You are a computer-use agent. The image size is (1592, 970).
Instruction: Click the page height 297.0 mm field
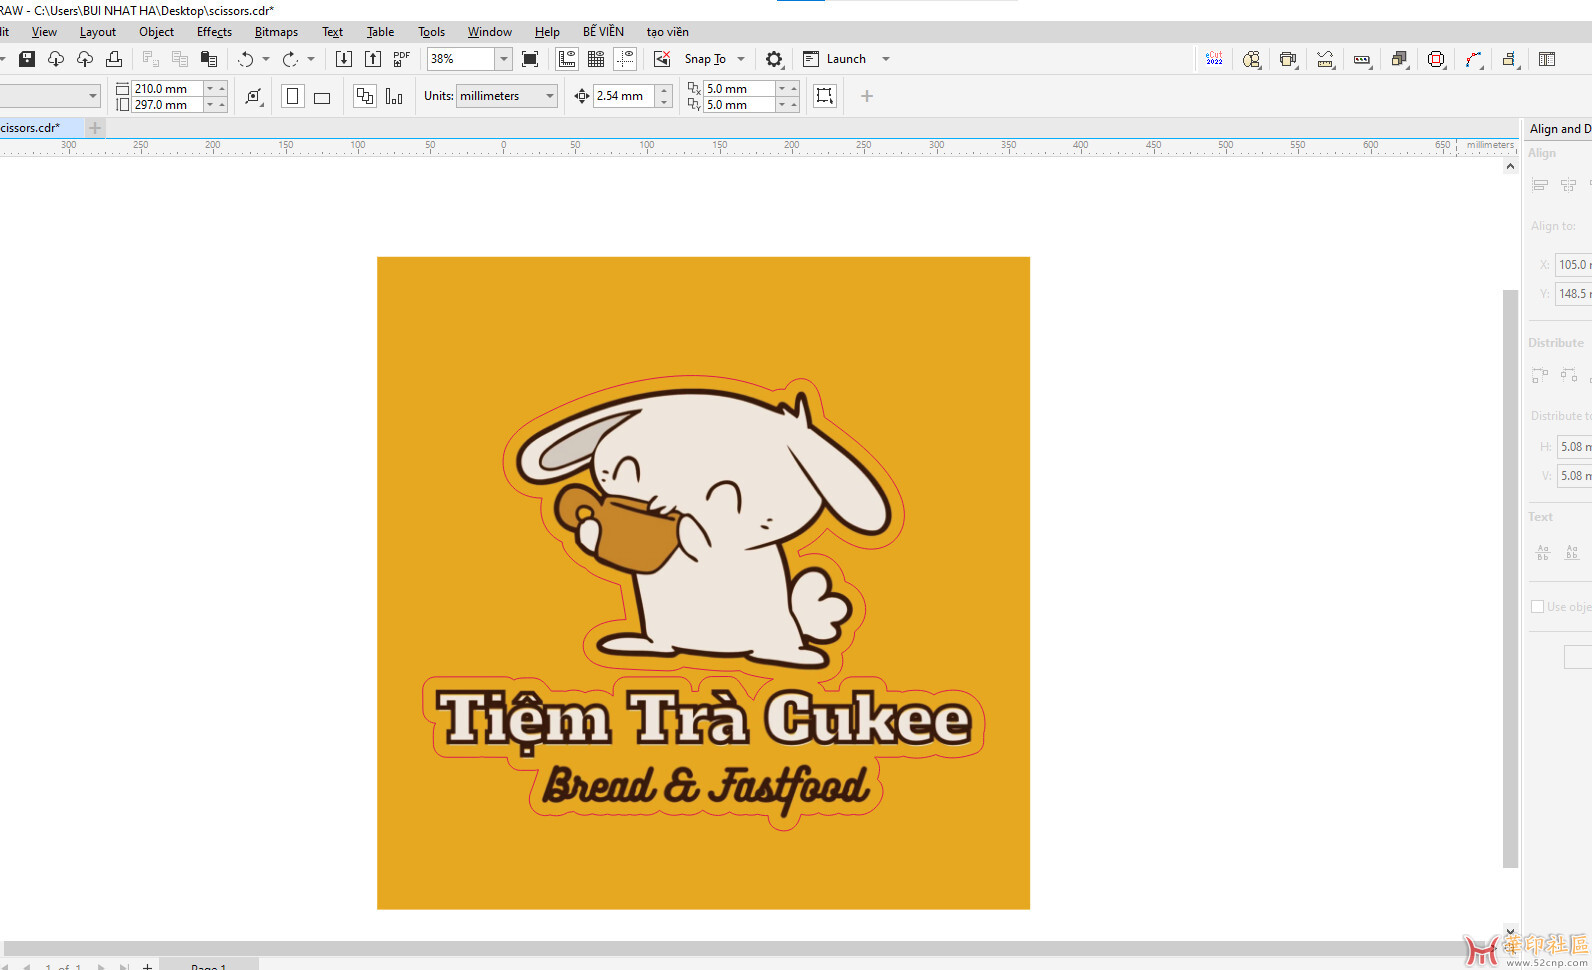coord(168,105)
